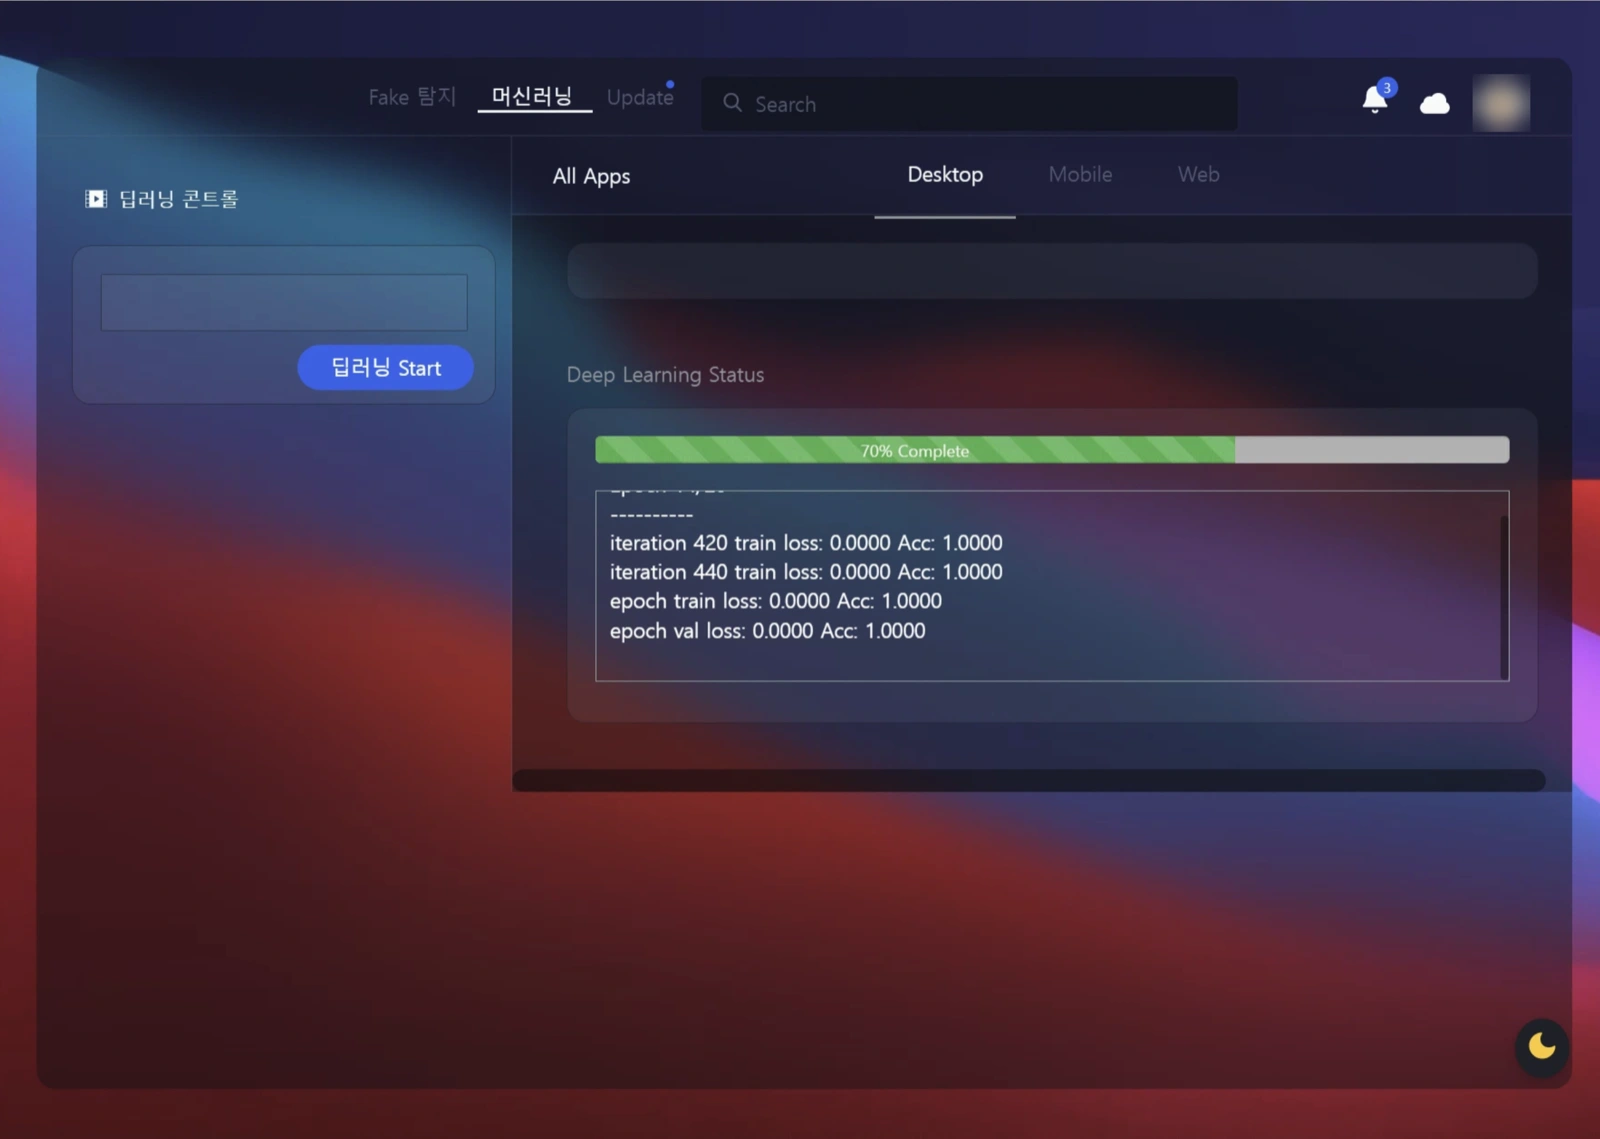Click the epoch train loss line
The width and height of the screenshot is (1600, 1139).
pyautogui.click(x=776, y=601)
